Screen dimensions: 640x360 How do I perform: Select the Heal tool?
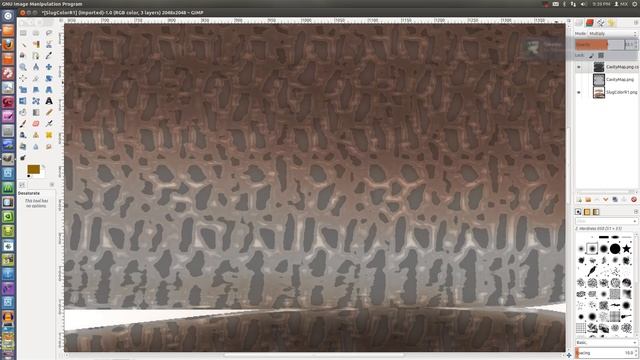tap(49, 135)
